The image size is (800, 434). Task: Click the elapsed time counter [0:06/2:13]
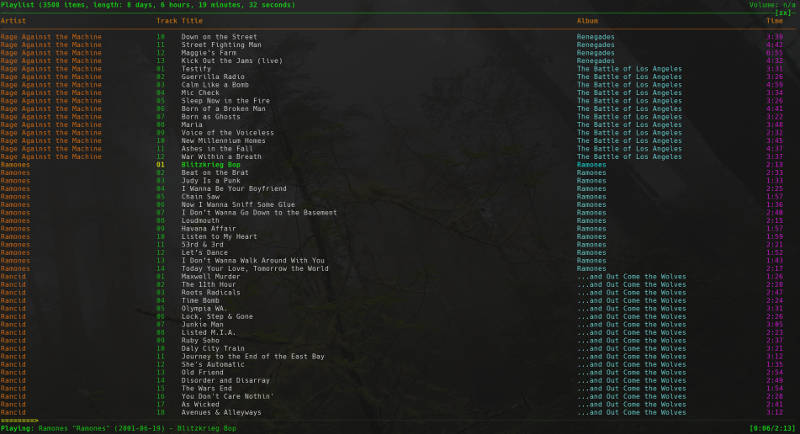click(772, 428)
